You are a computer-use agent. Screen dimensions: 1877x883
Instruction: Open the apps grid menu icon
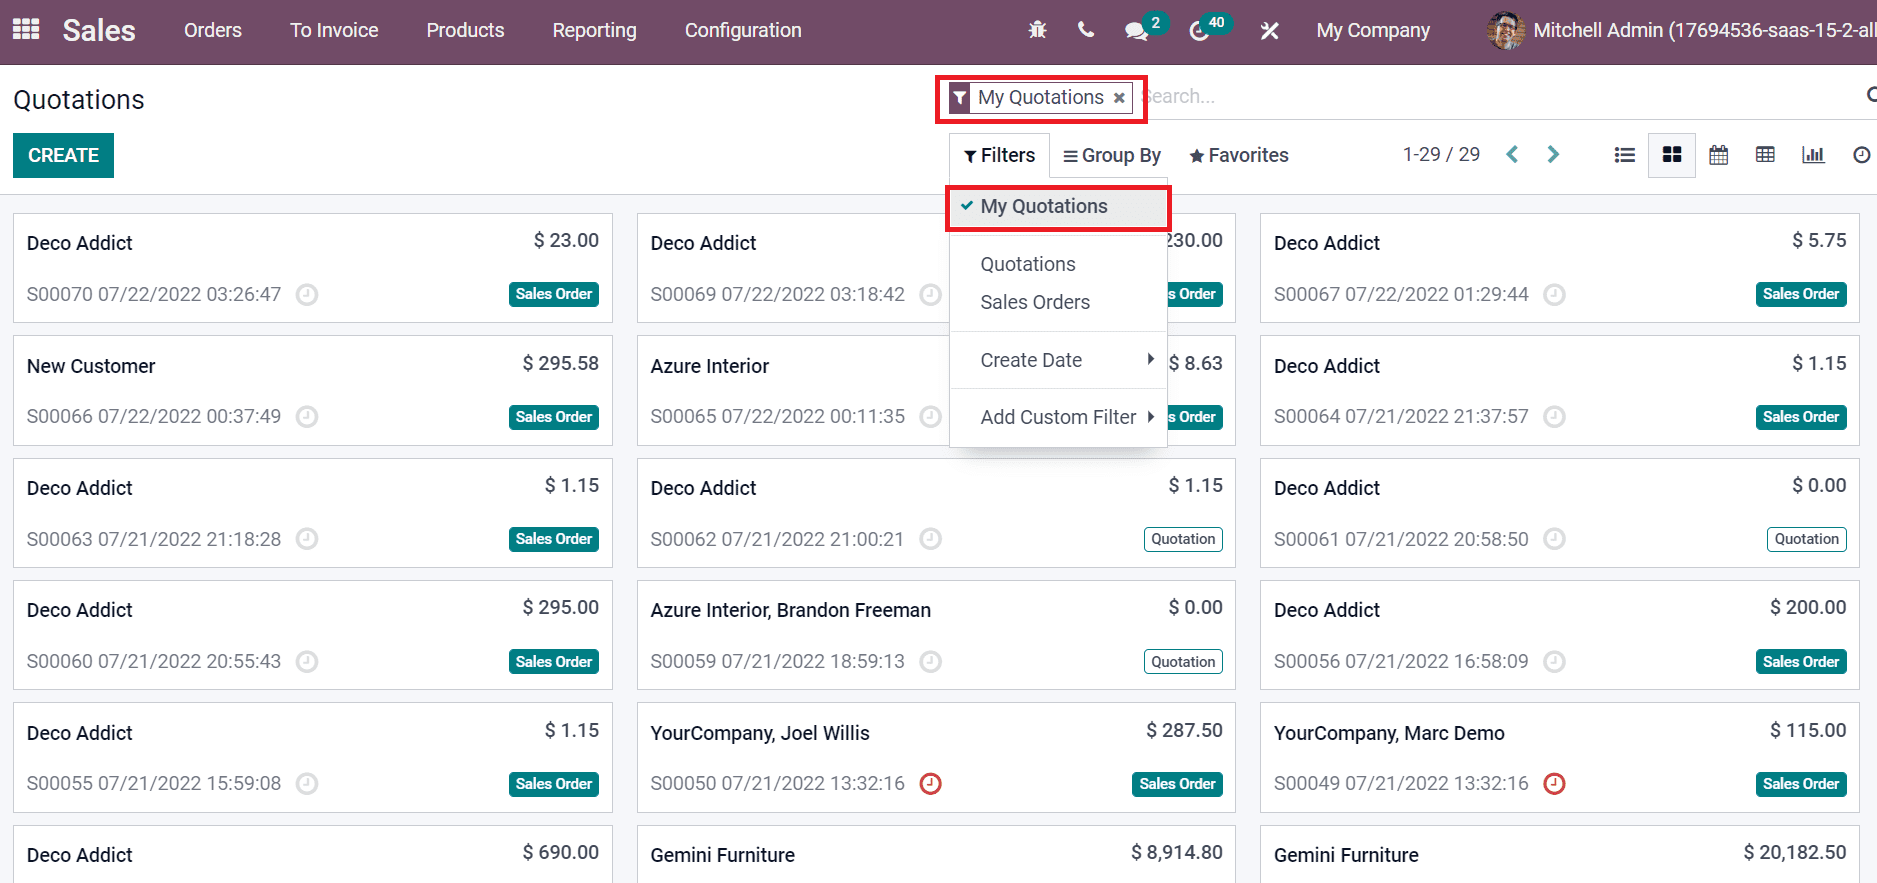click(x=26, y=30)
